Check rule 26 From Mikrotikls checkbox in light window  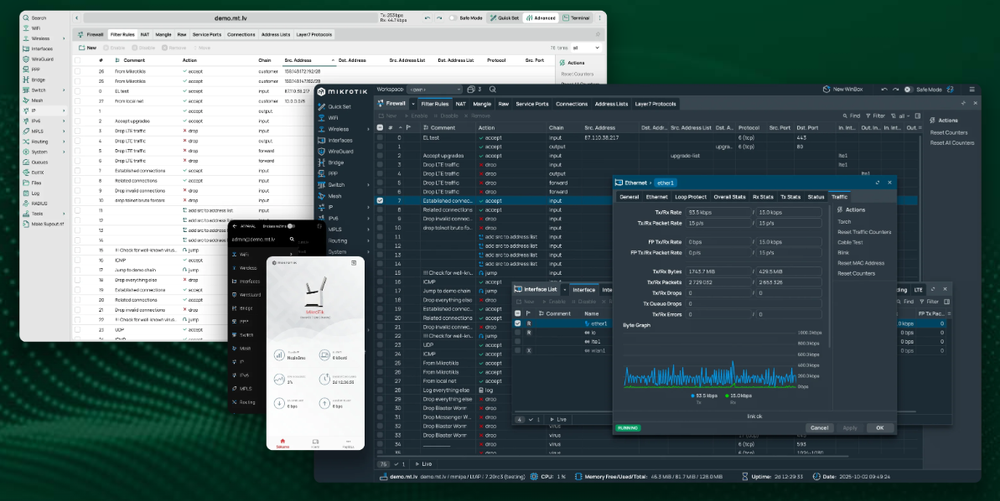[77, 71]
